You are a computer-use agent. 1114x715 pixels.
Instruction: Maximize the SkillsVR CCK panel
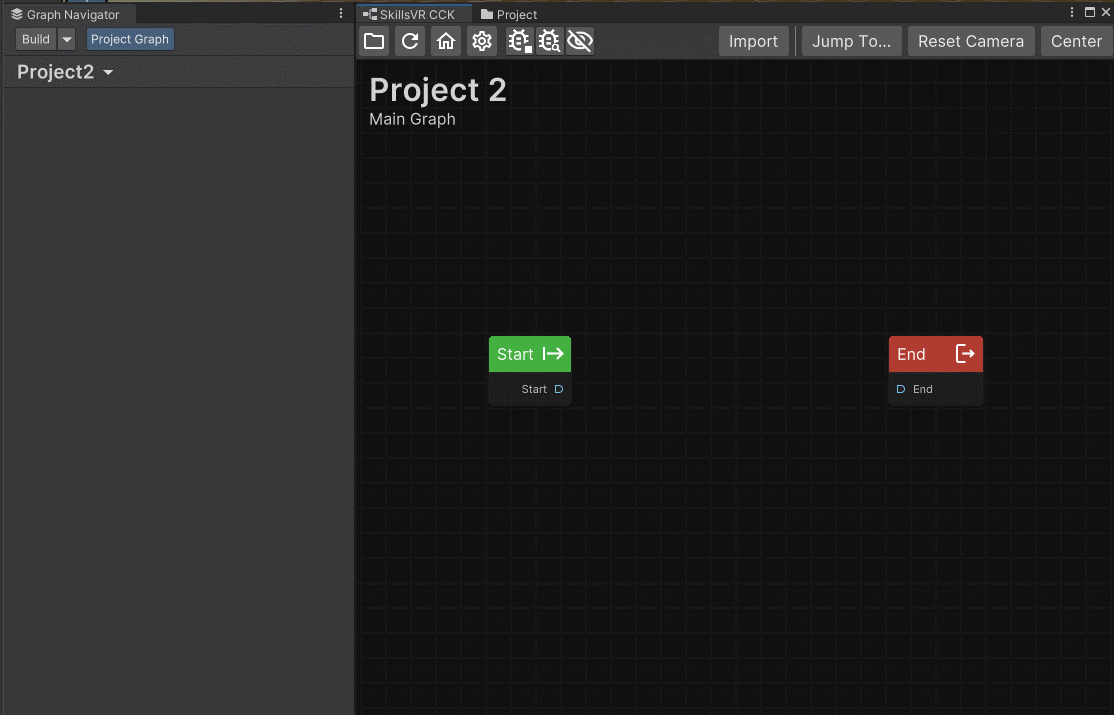point(1090,12)
